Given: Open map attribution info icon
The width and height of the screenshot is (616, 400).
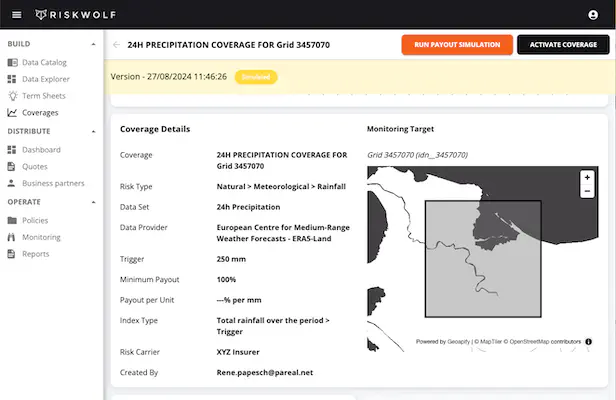Looking at the screenshot, I should point(588,341).
